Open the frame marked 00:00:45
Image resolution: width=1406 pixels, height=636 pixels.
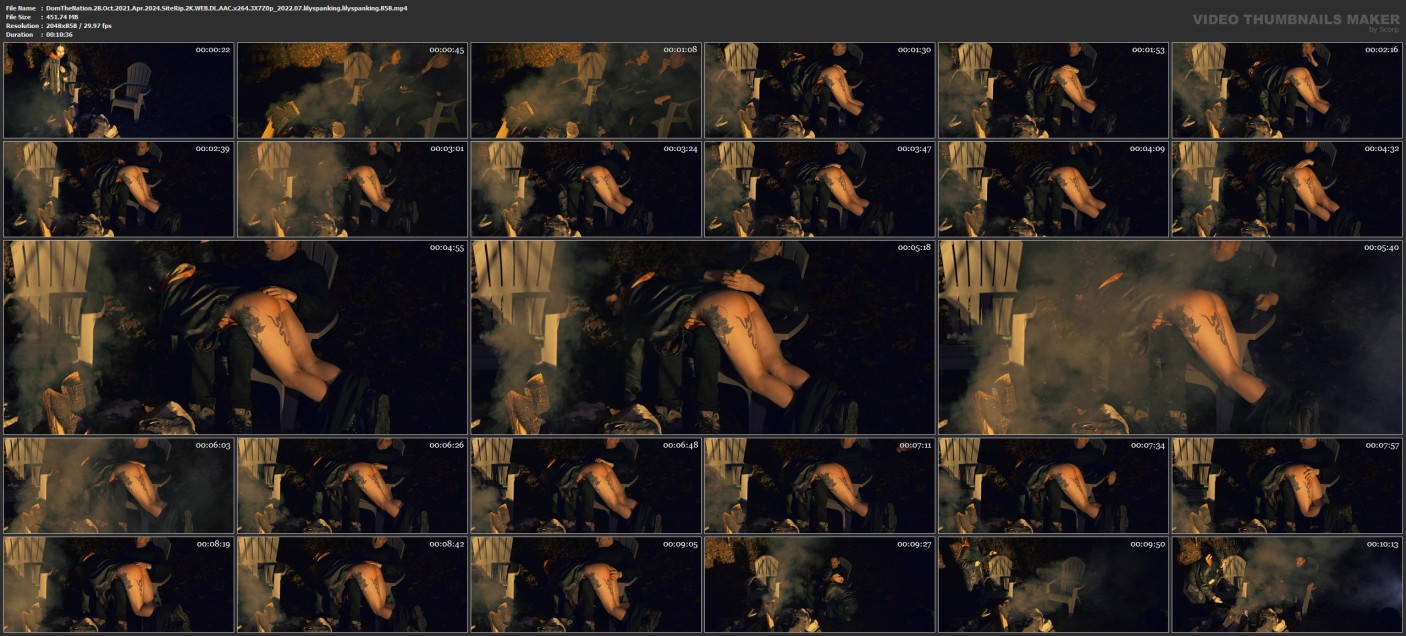(352, 90)
